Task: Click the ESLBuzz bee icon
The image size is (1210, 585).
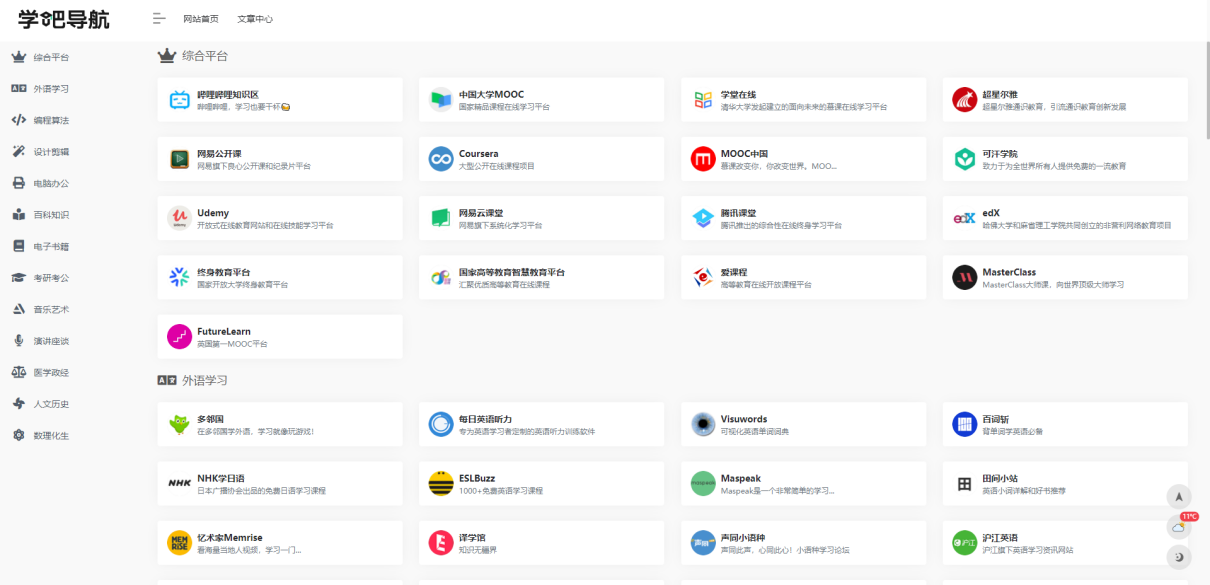Action: pyautogui.click(x=441, y=484)
